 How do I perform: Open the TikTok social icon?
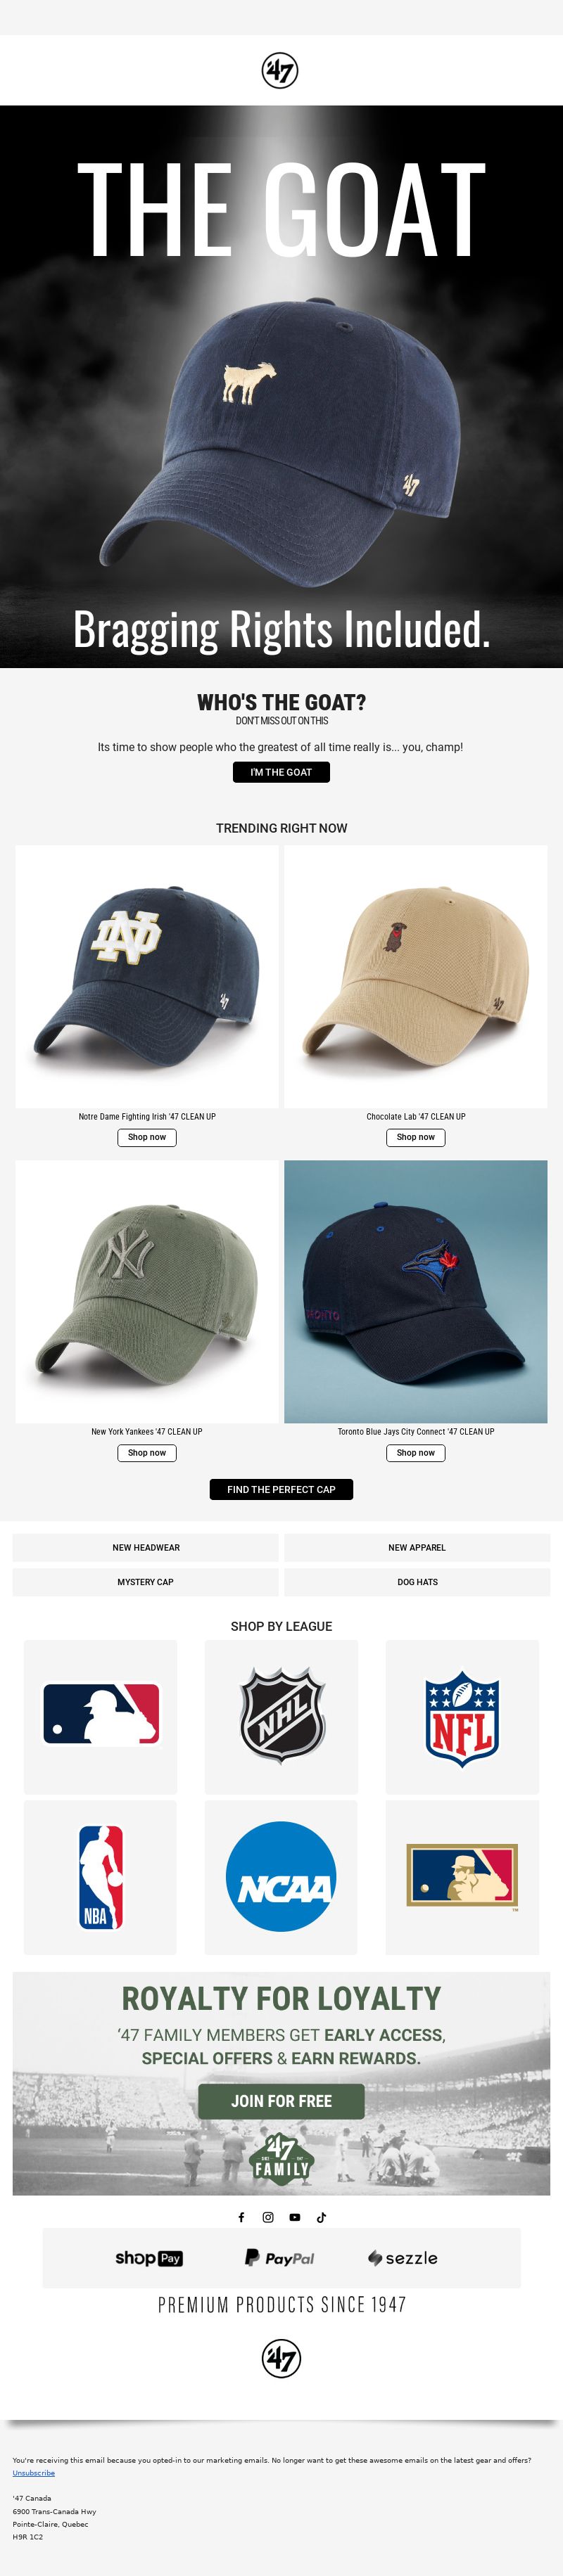click(321, 2217)
